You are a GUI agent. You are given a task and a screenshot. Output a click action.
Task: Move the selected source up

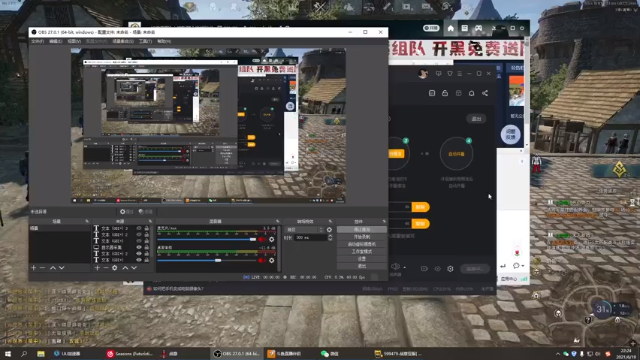tap(125, 268)
